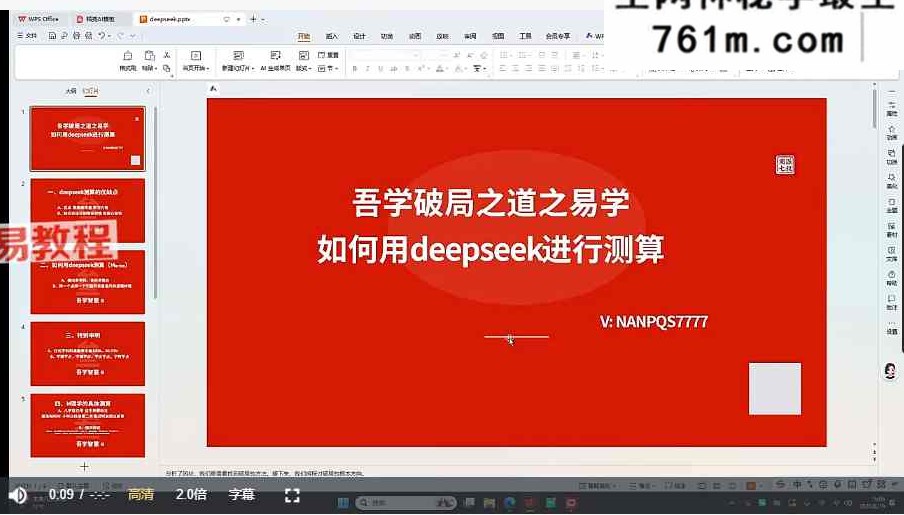Click the thumbnail panel vertical scrollbar
The image size is (904, 515).
(x=155, y=202)
